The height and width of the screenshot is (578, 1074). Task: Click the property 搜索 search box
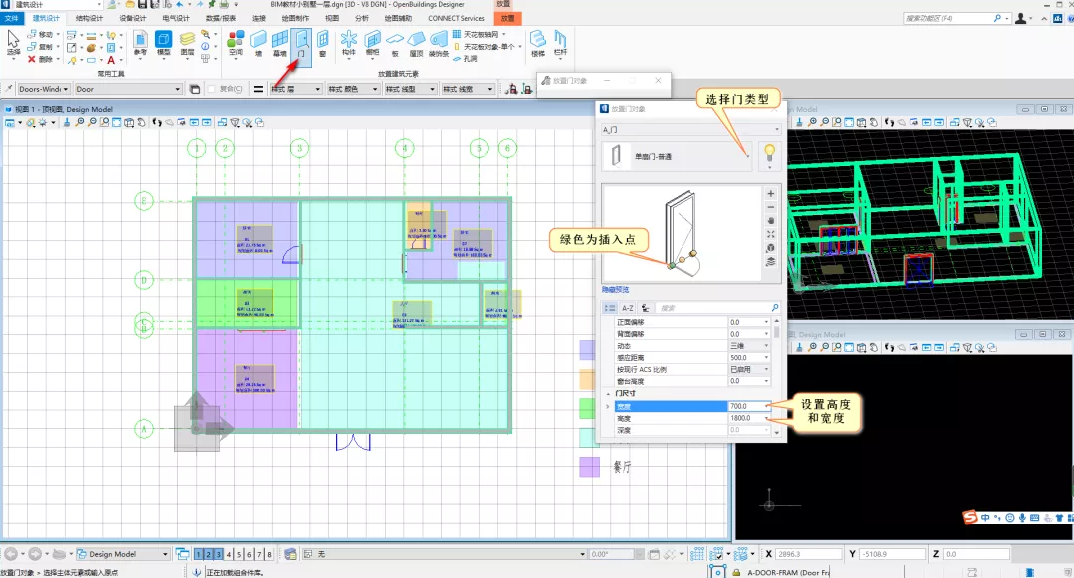[x=718, y=308]
